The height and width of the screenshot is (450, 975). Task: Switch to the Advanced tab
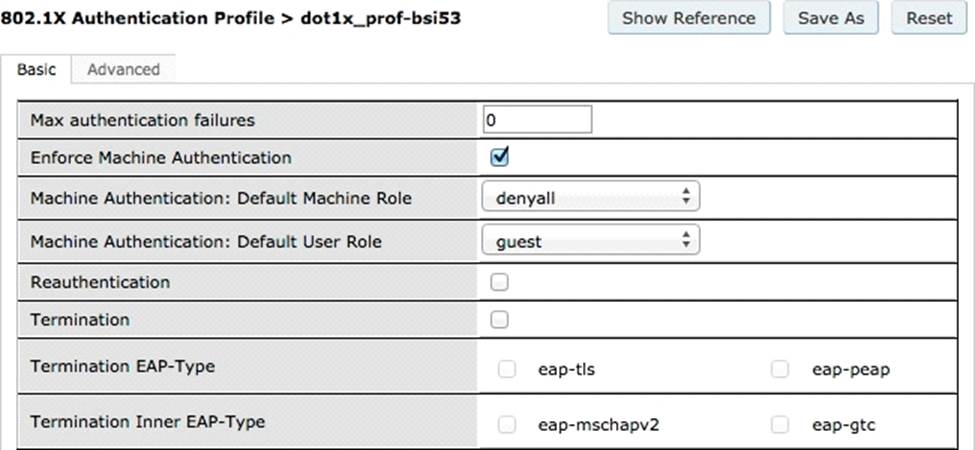tap(123, 69)
